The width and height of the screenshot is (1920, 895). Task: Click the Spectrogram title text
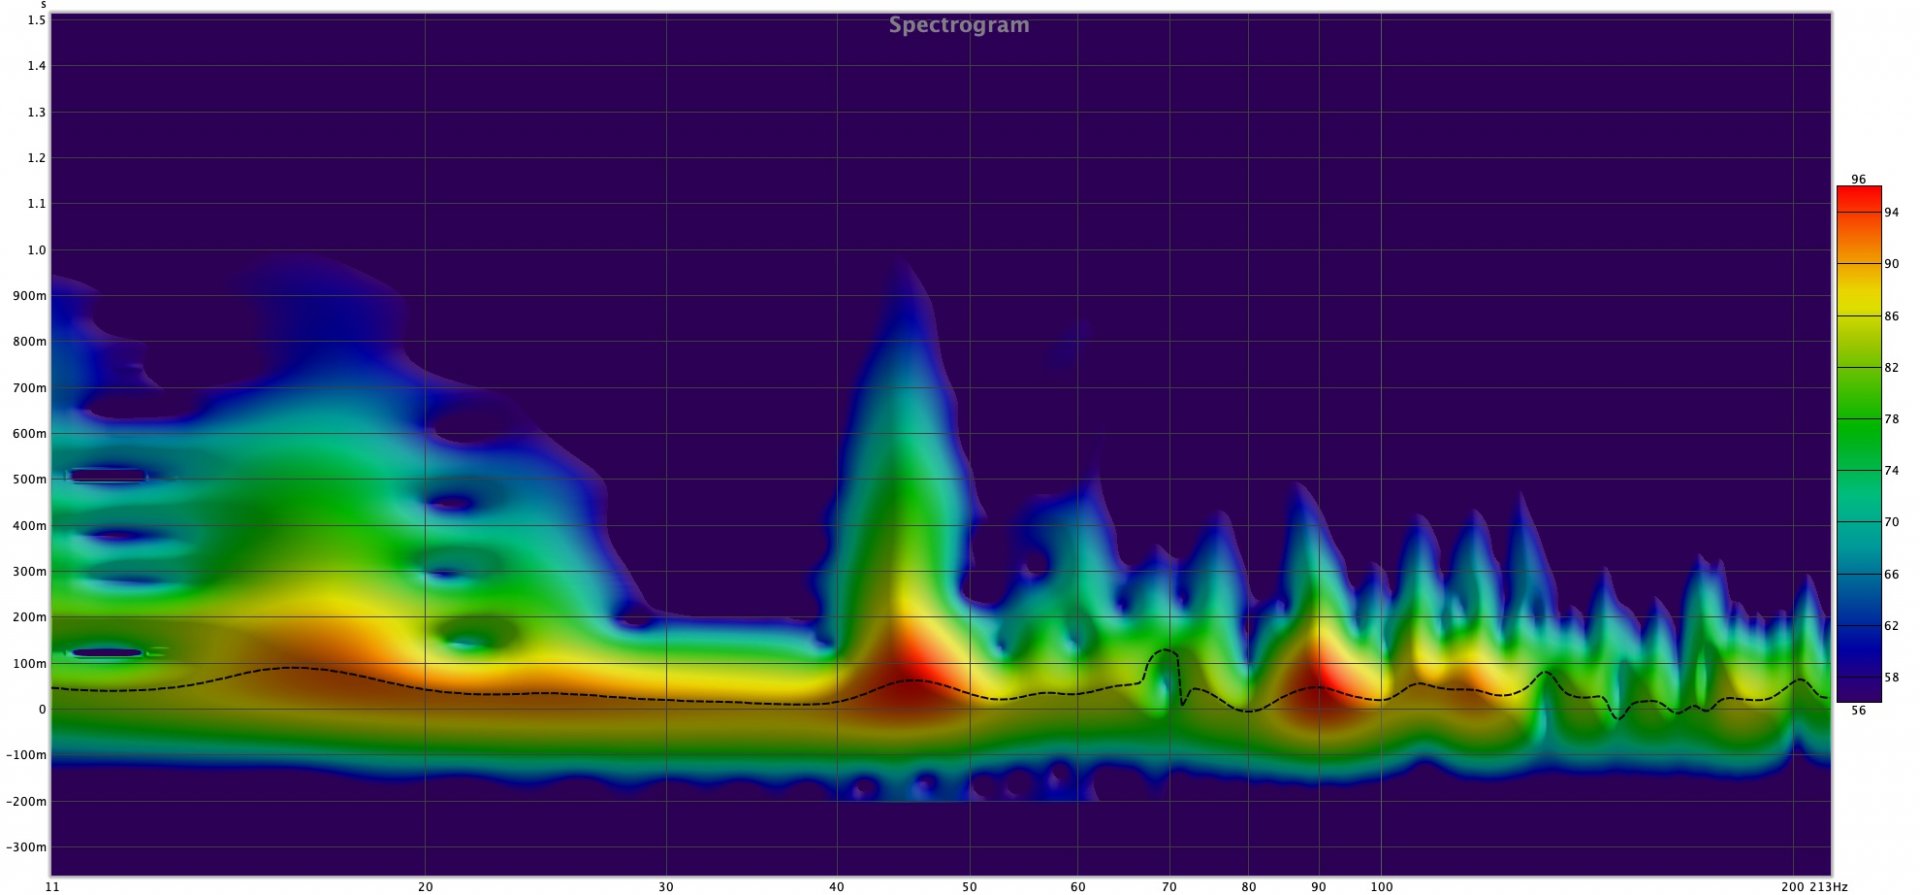point(958,25)
